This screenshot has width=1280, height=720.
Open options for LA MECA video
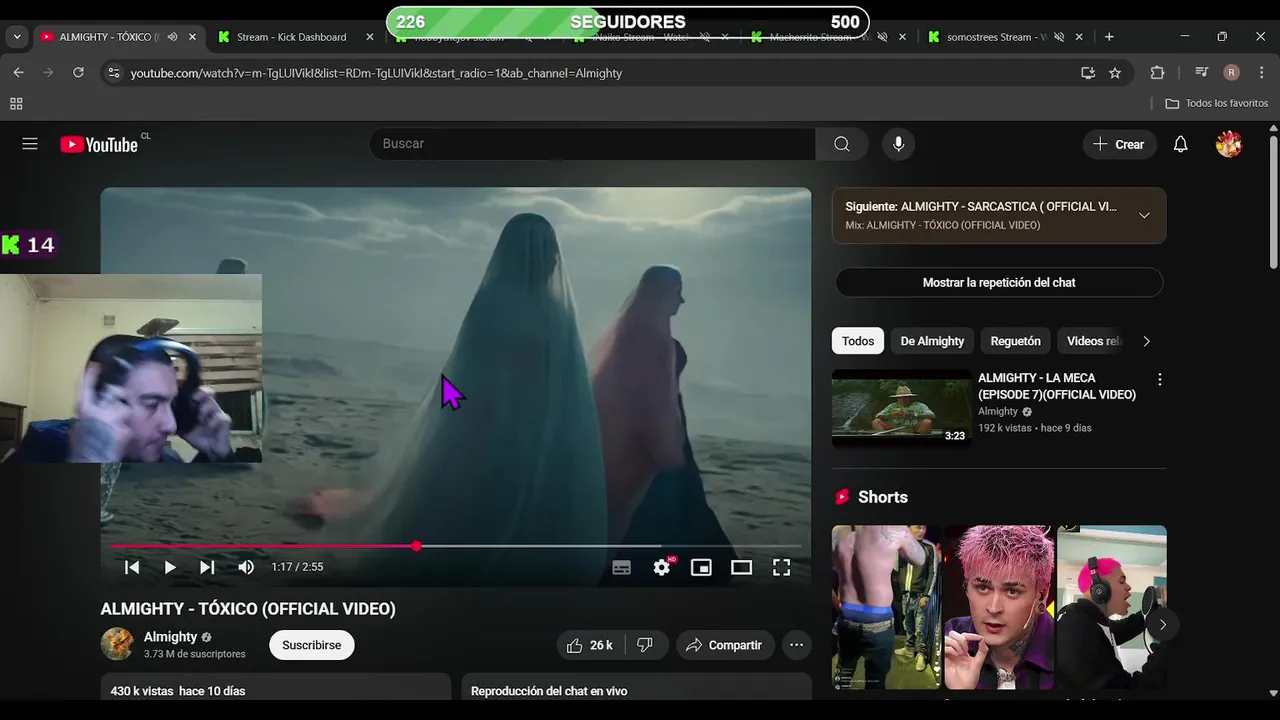tap(1159, 379)
